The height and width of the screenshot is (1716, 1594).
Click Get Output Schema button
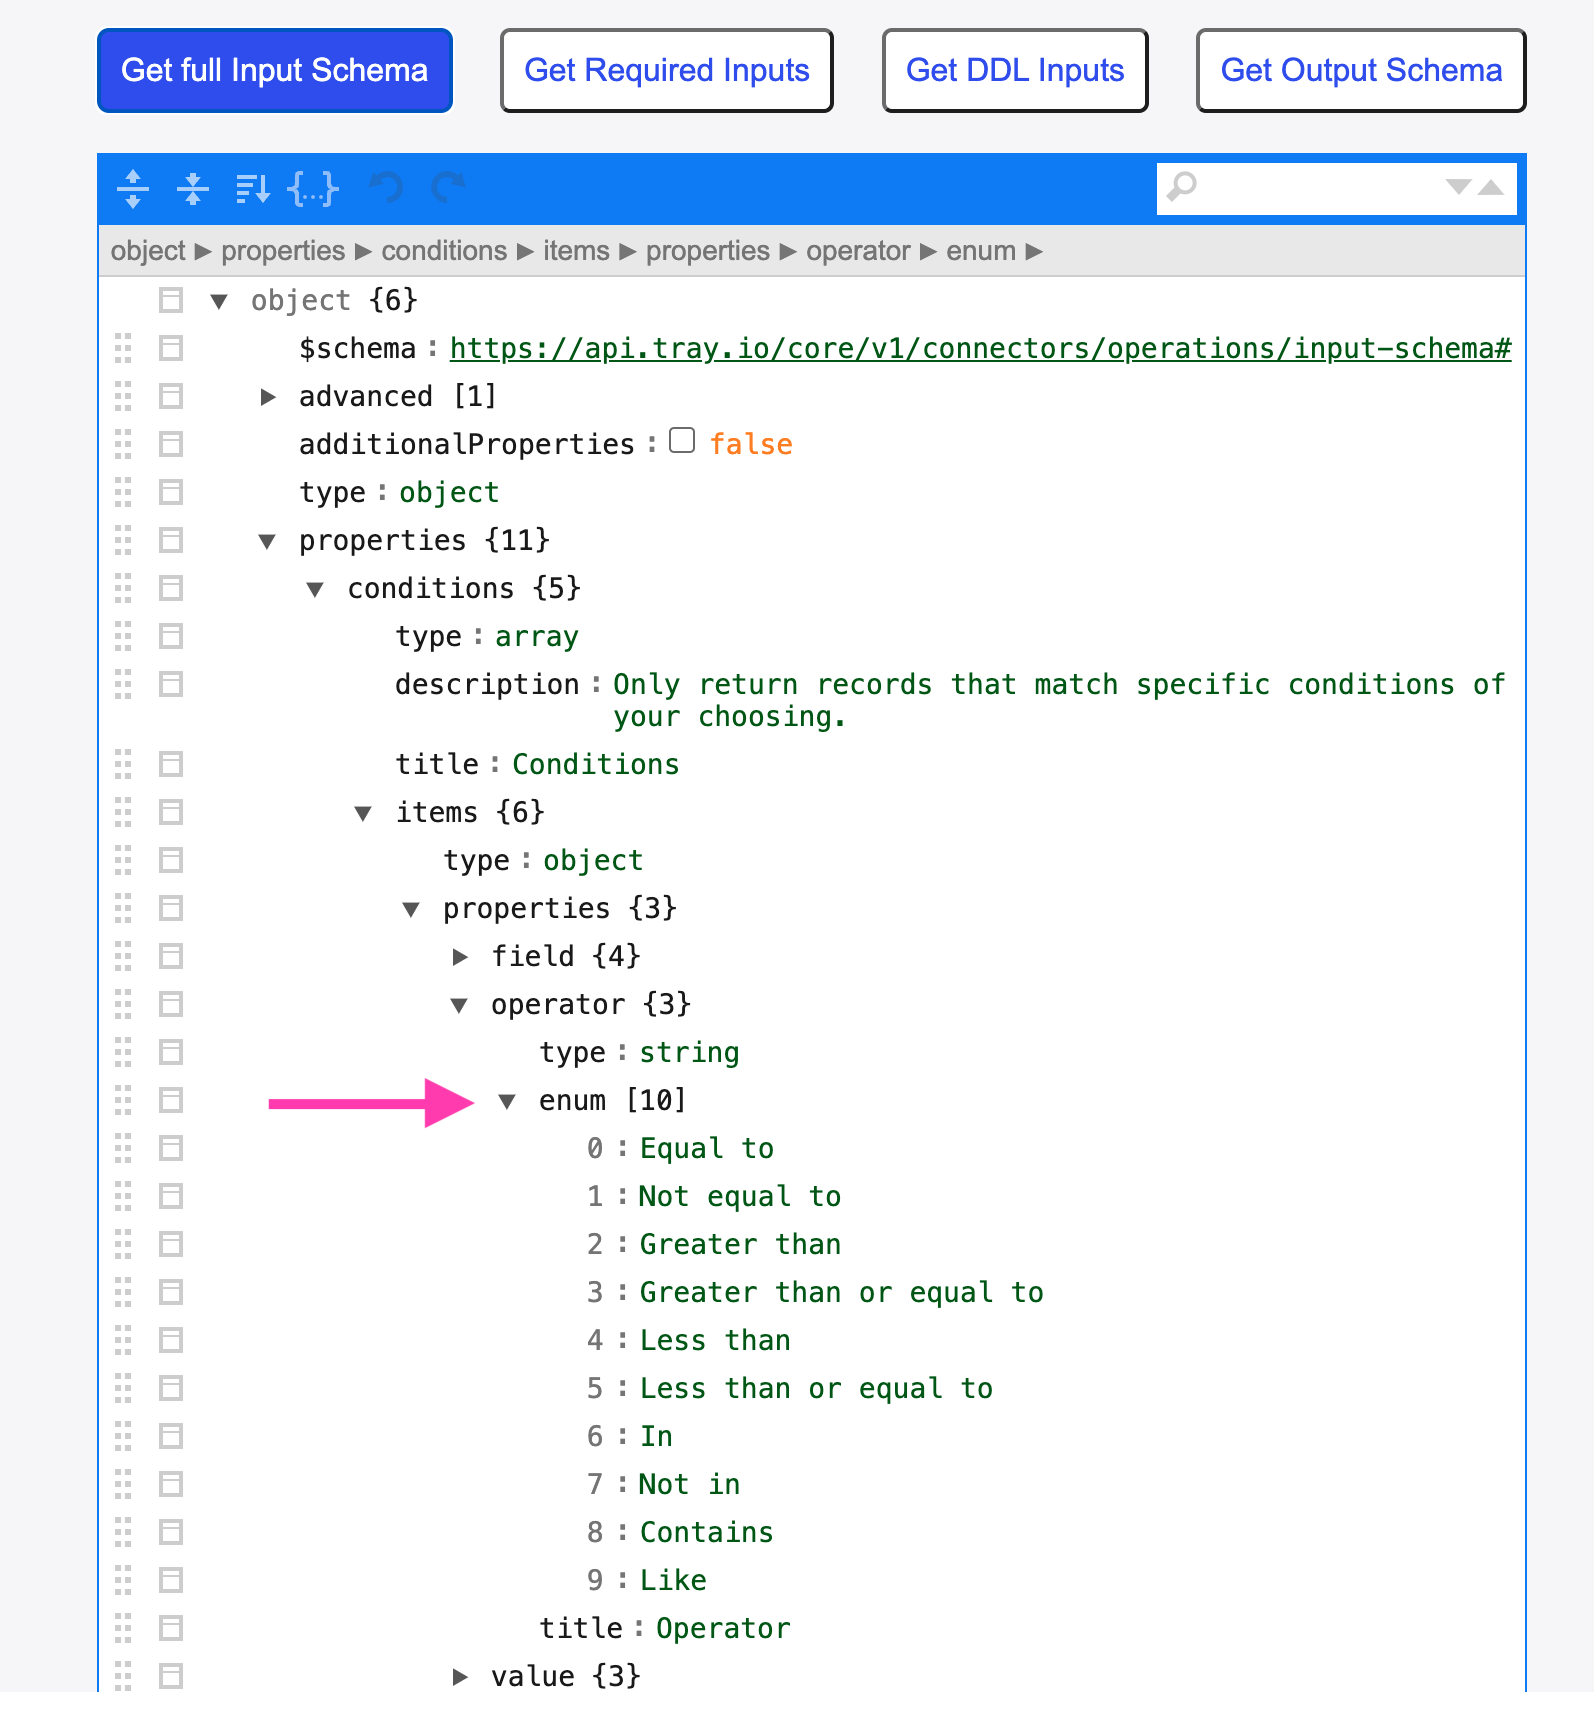[1361, 70]
